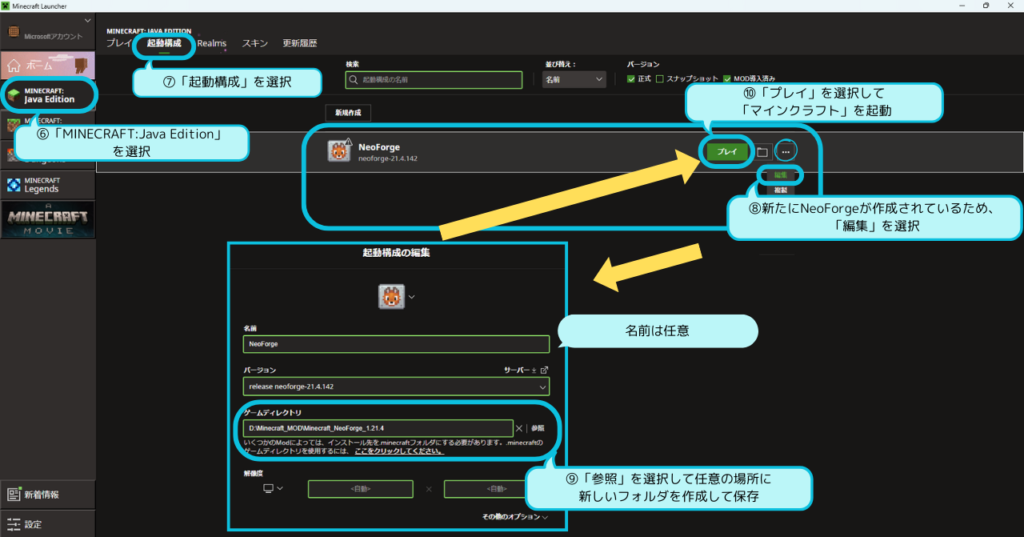Open 設定 settings in sidebar
Screen dimensions: 1024x537
pyautogui.click(x=48, y=524)
